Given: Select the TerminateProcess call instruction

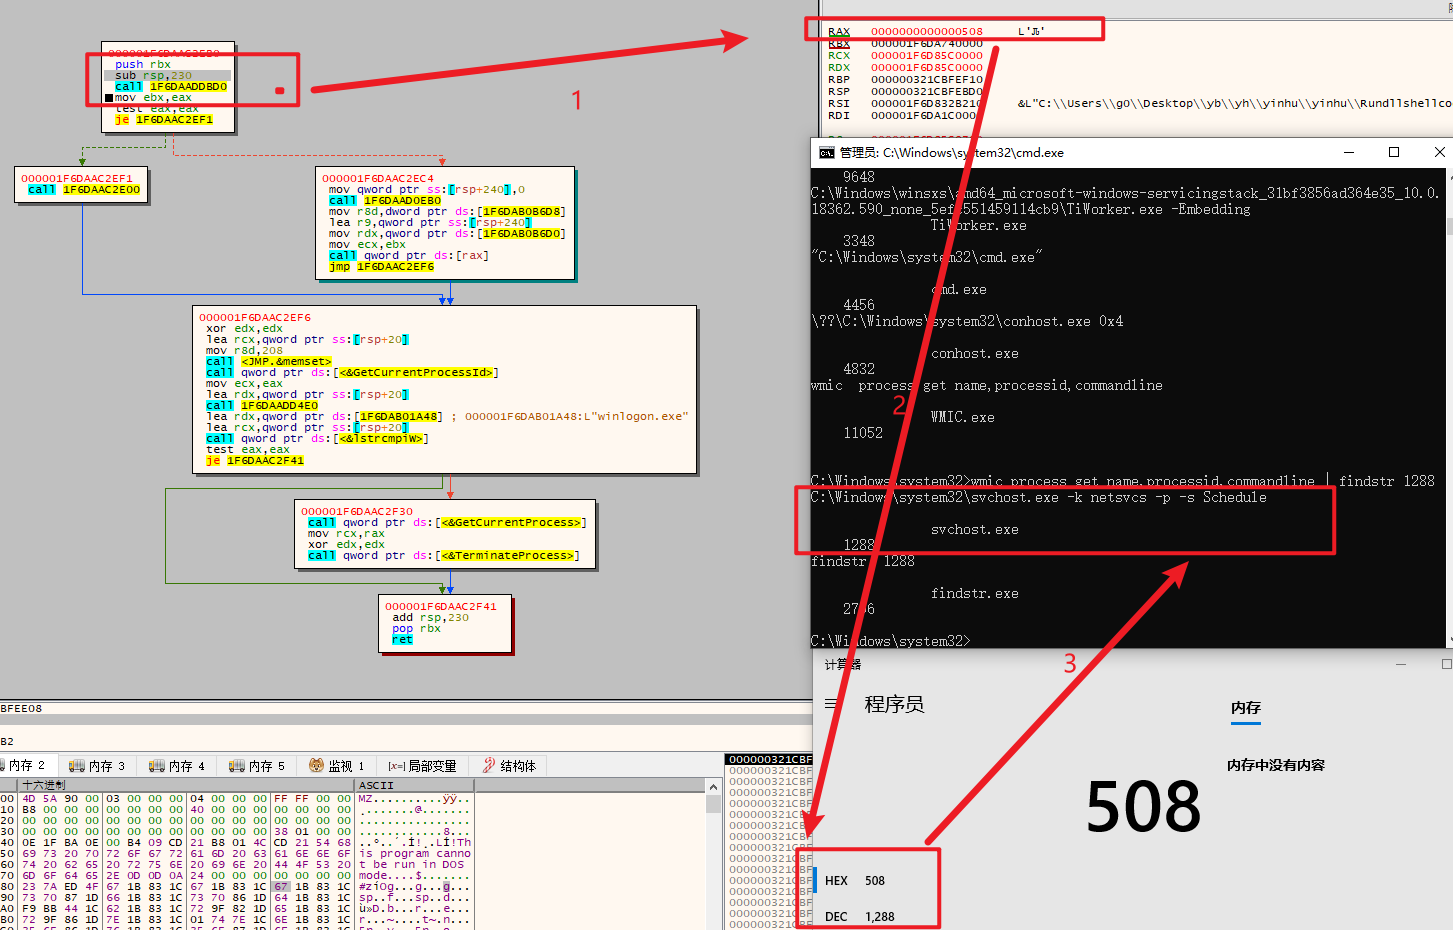Looking at the screenshot, I should (x=443, y=556).
